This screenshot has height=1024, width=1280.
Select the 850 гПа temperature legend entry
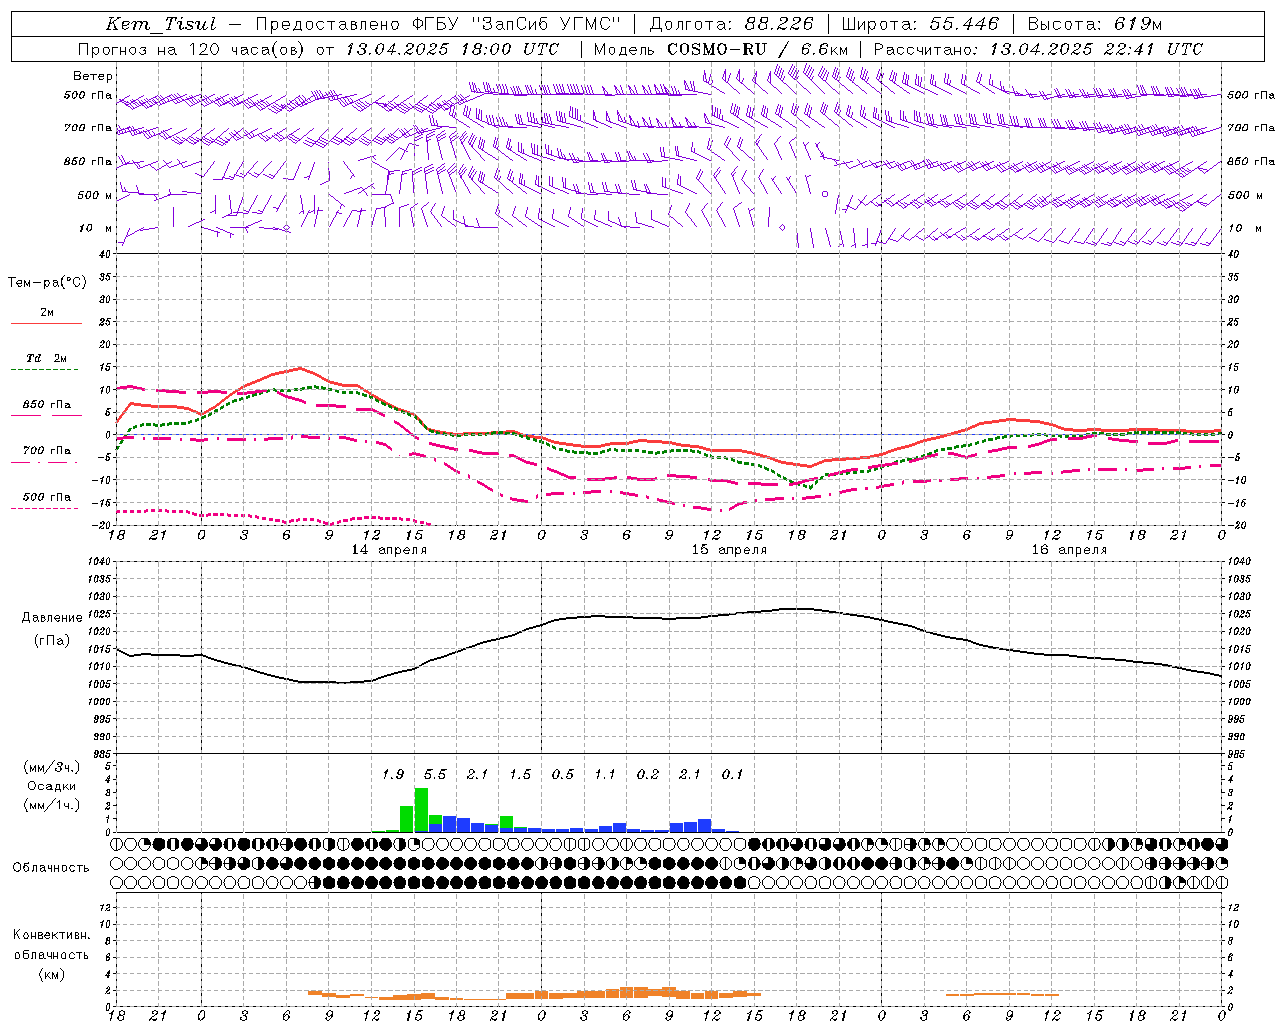(47, 405)
